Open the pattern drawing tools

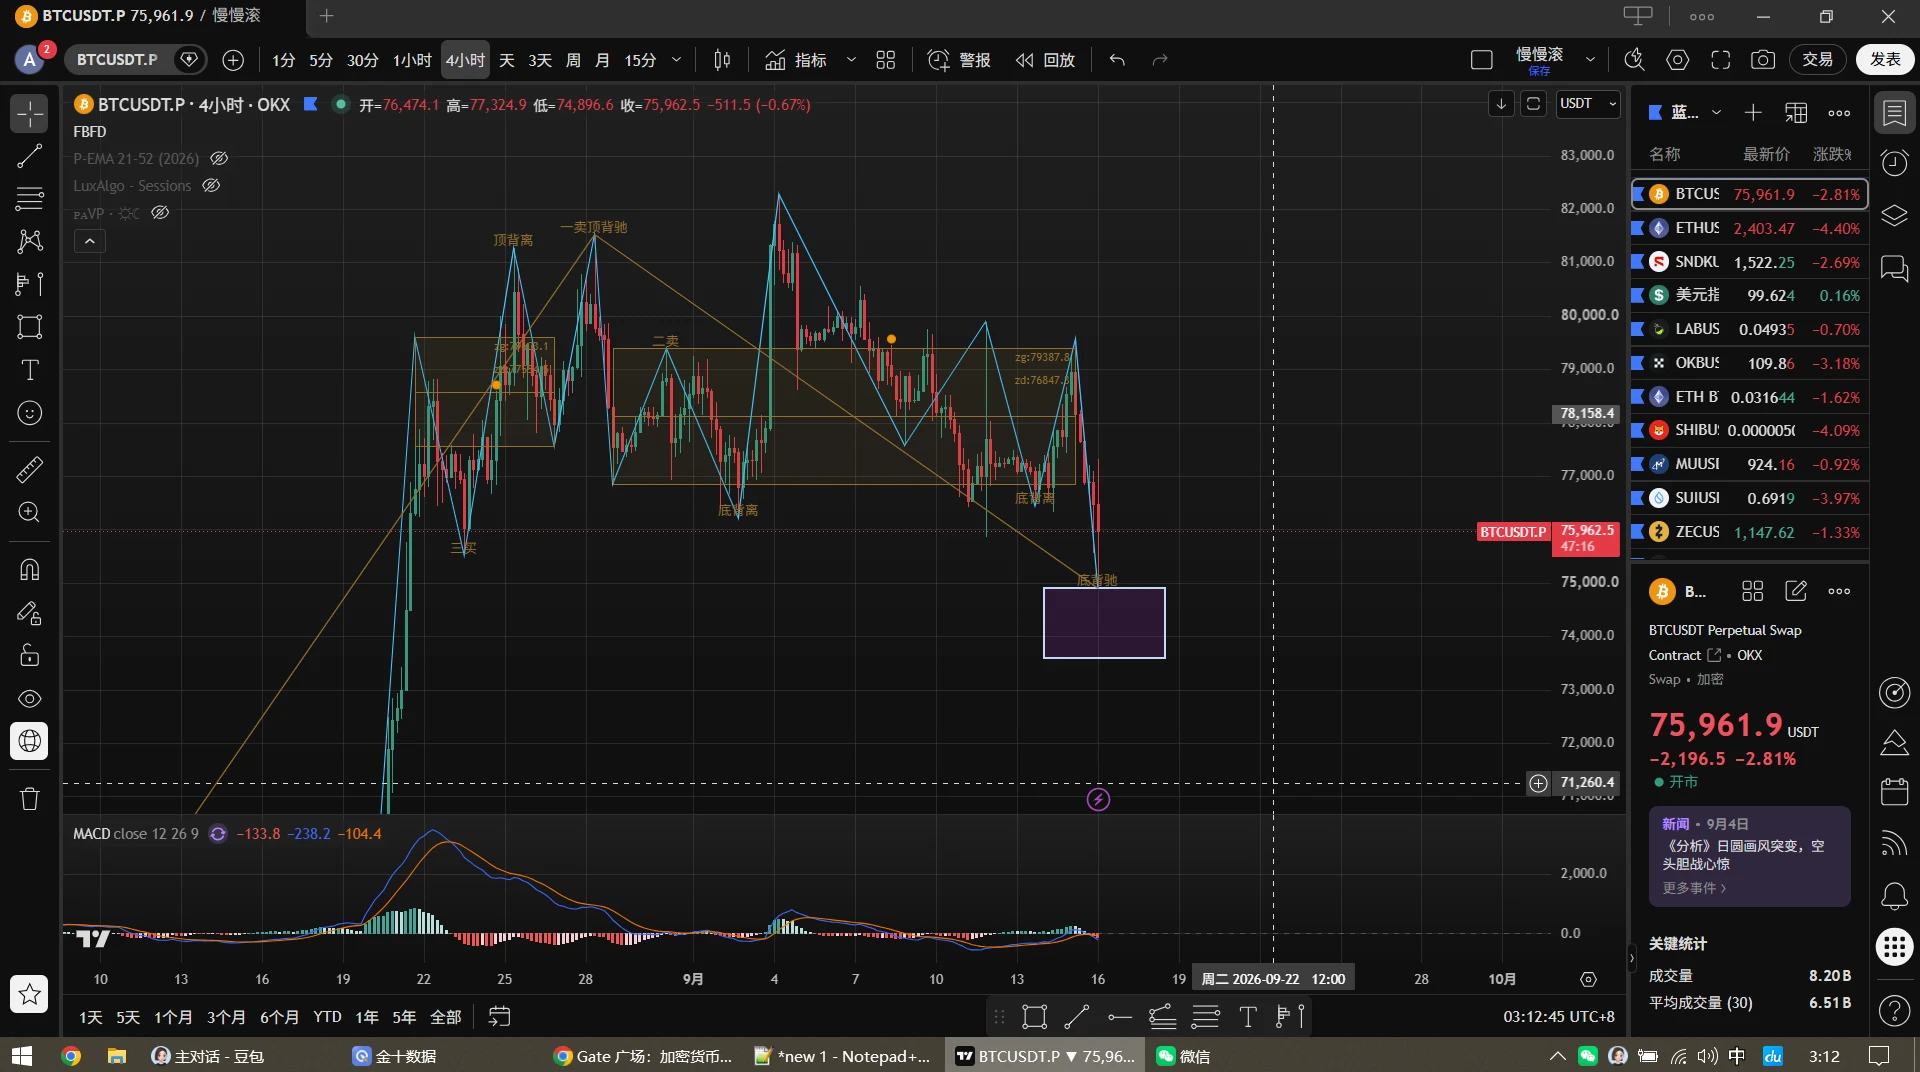(30, 241)
